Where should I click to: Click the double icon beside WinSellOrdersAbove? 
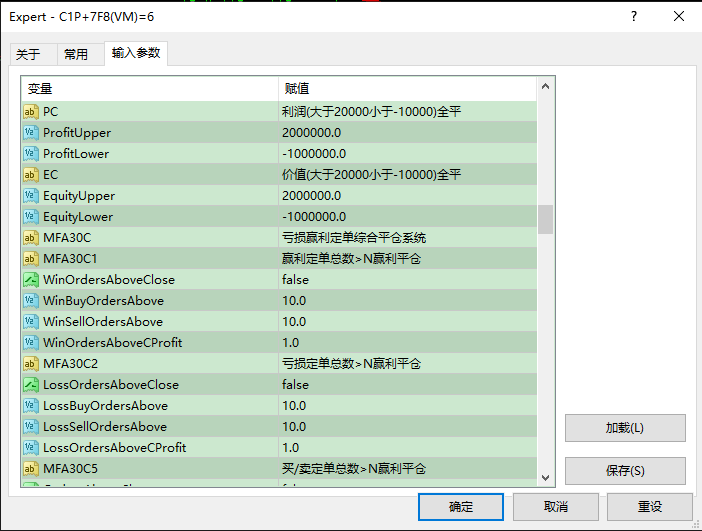click(30, 321)
